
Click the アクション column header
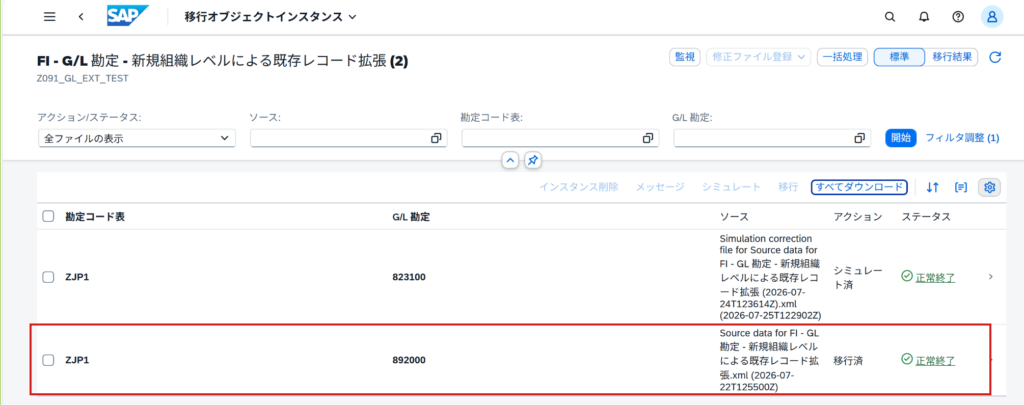coord(858,216)
